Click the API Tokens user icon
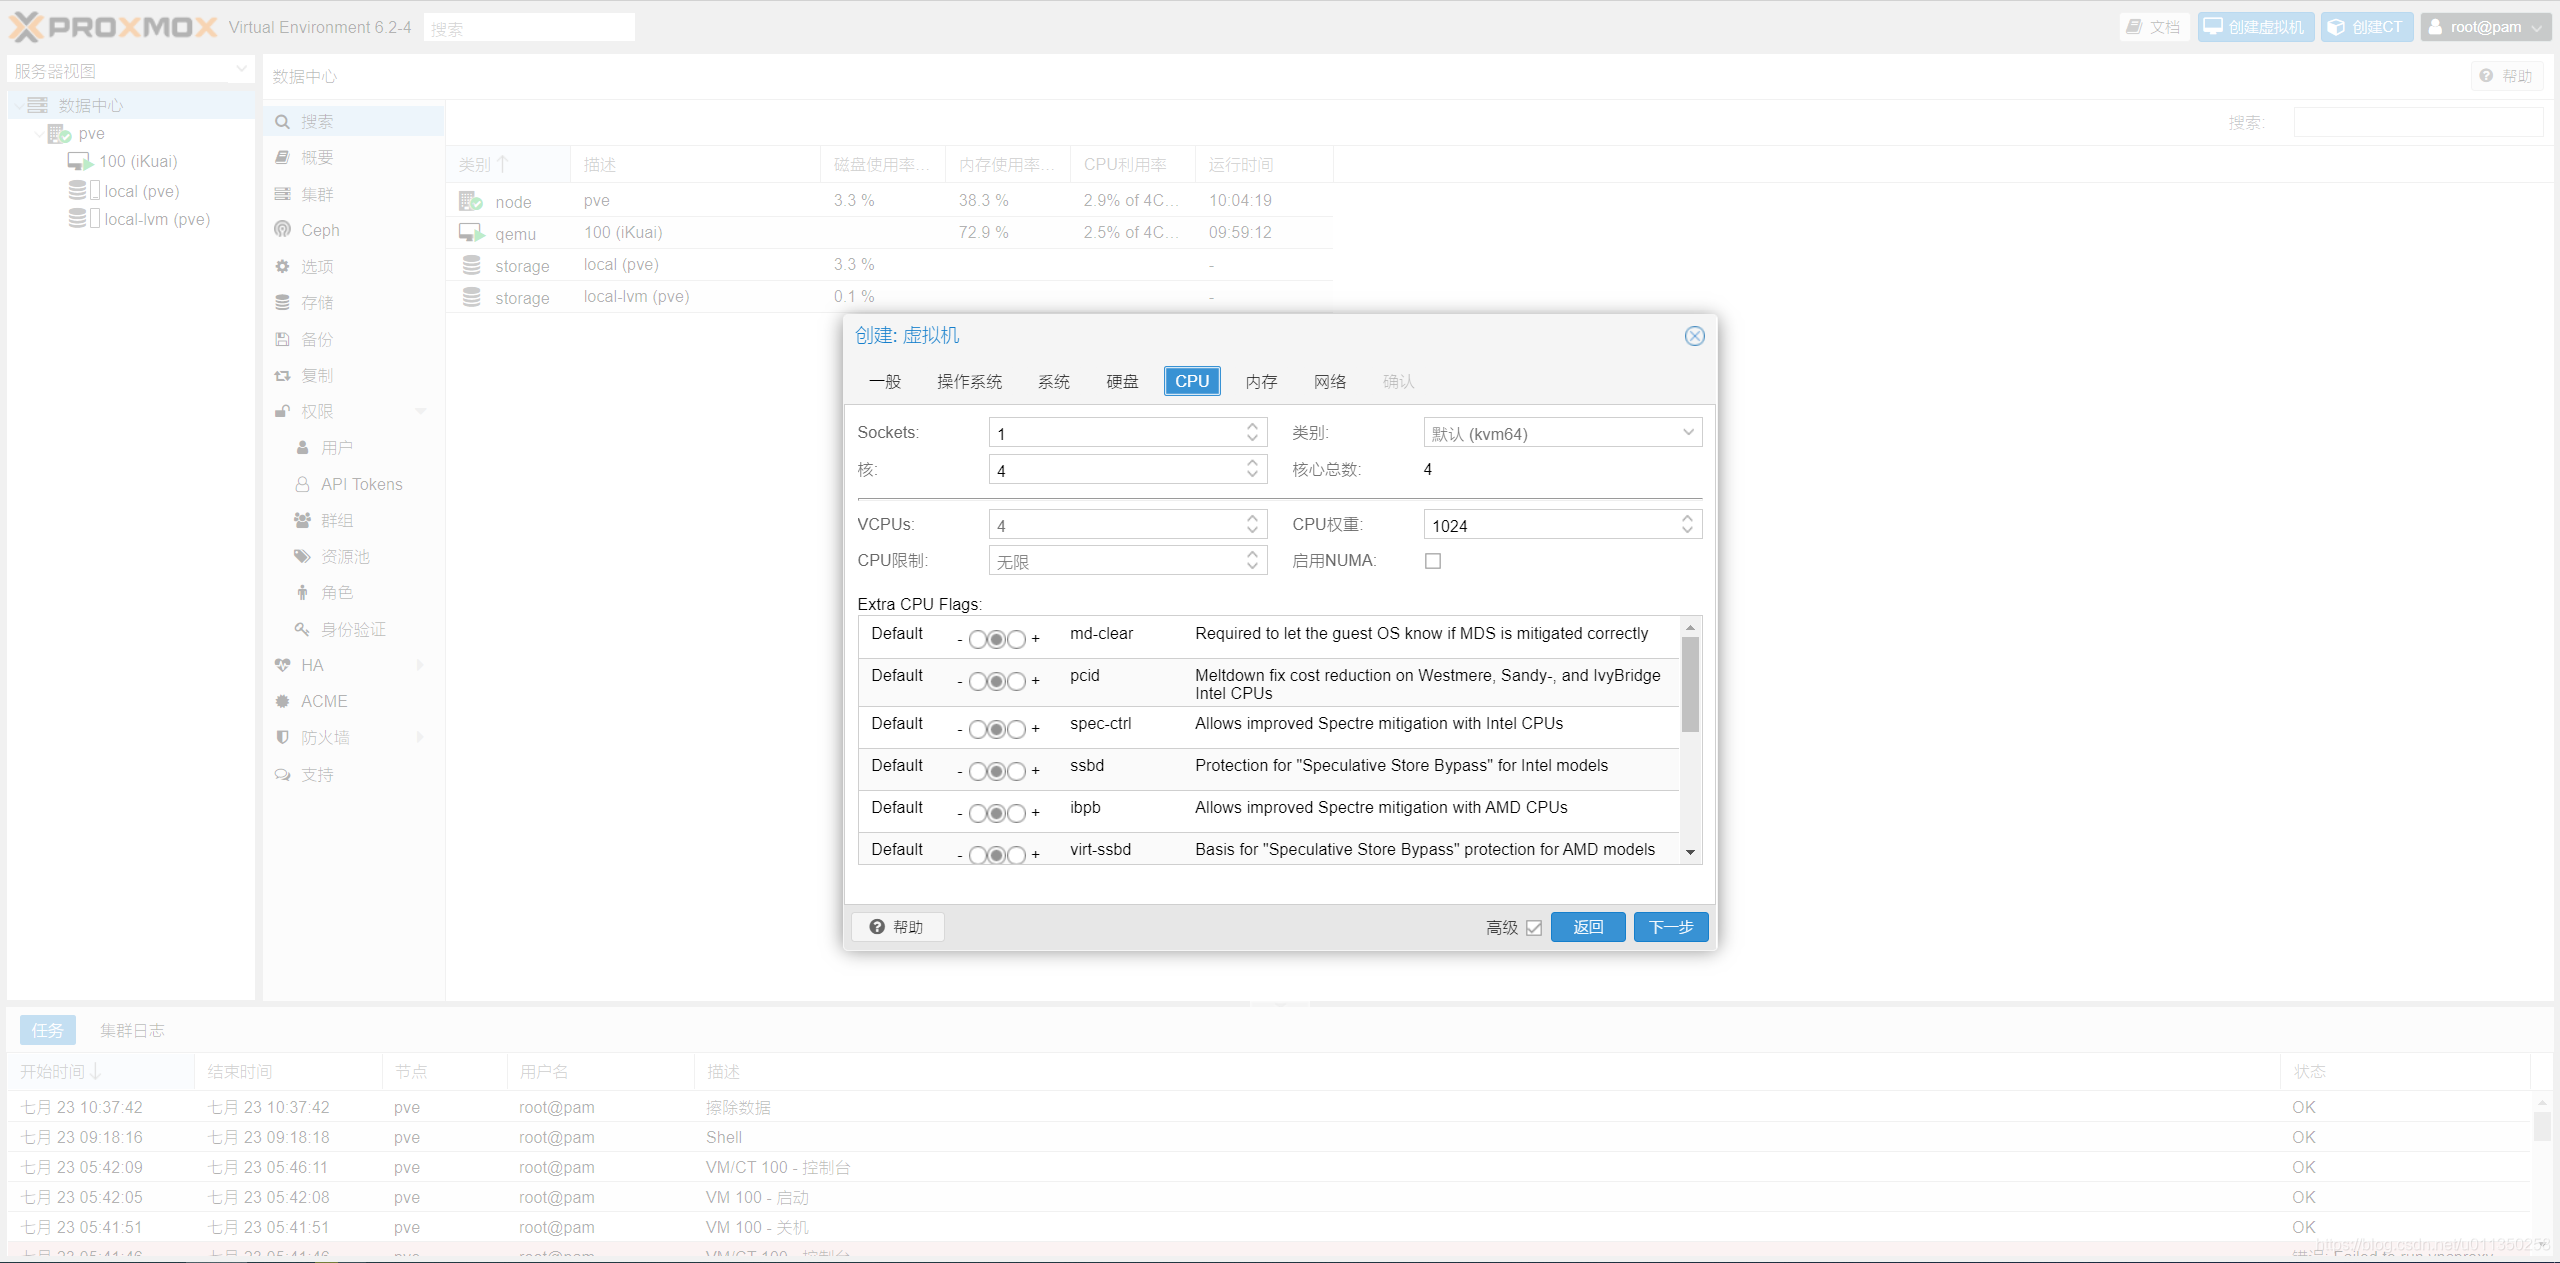The height and width of the screenshot is (1263, 2560). tap(302, 485)
